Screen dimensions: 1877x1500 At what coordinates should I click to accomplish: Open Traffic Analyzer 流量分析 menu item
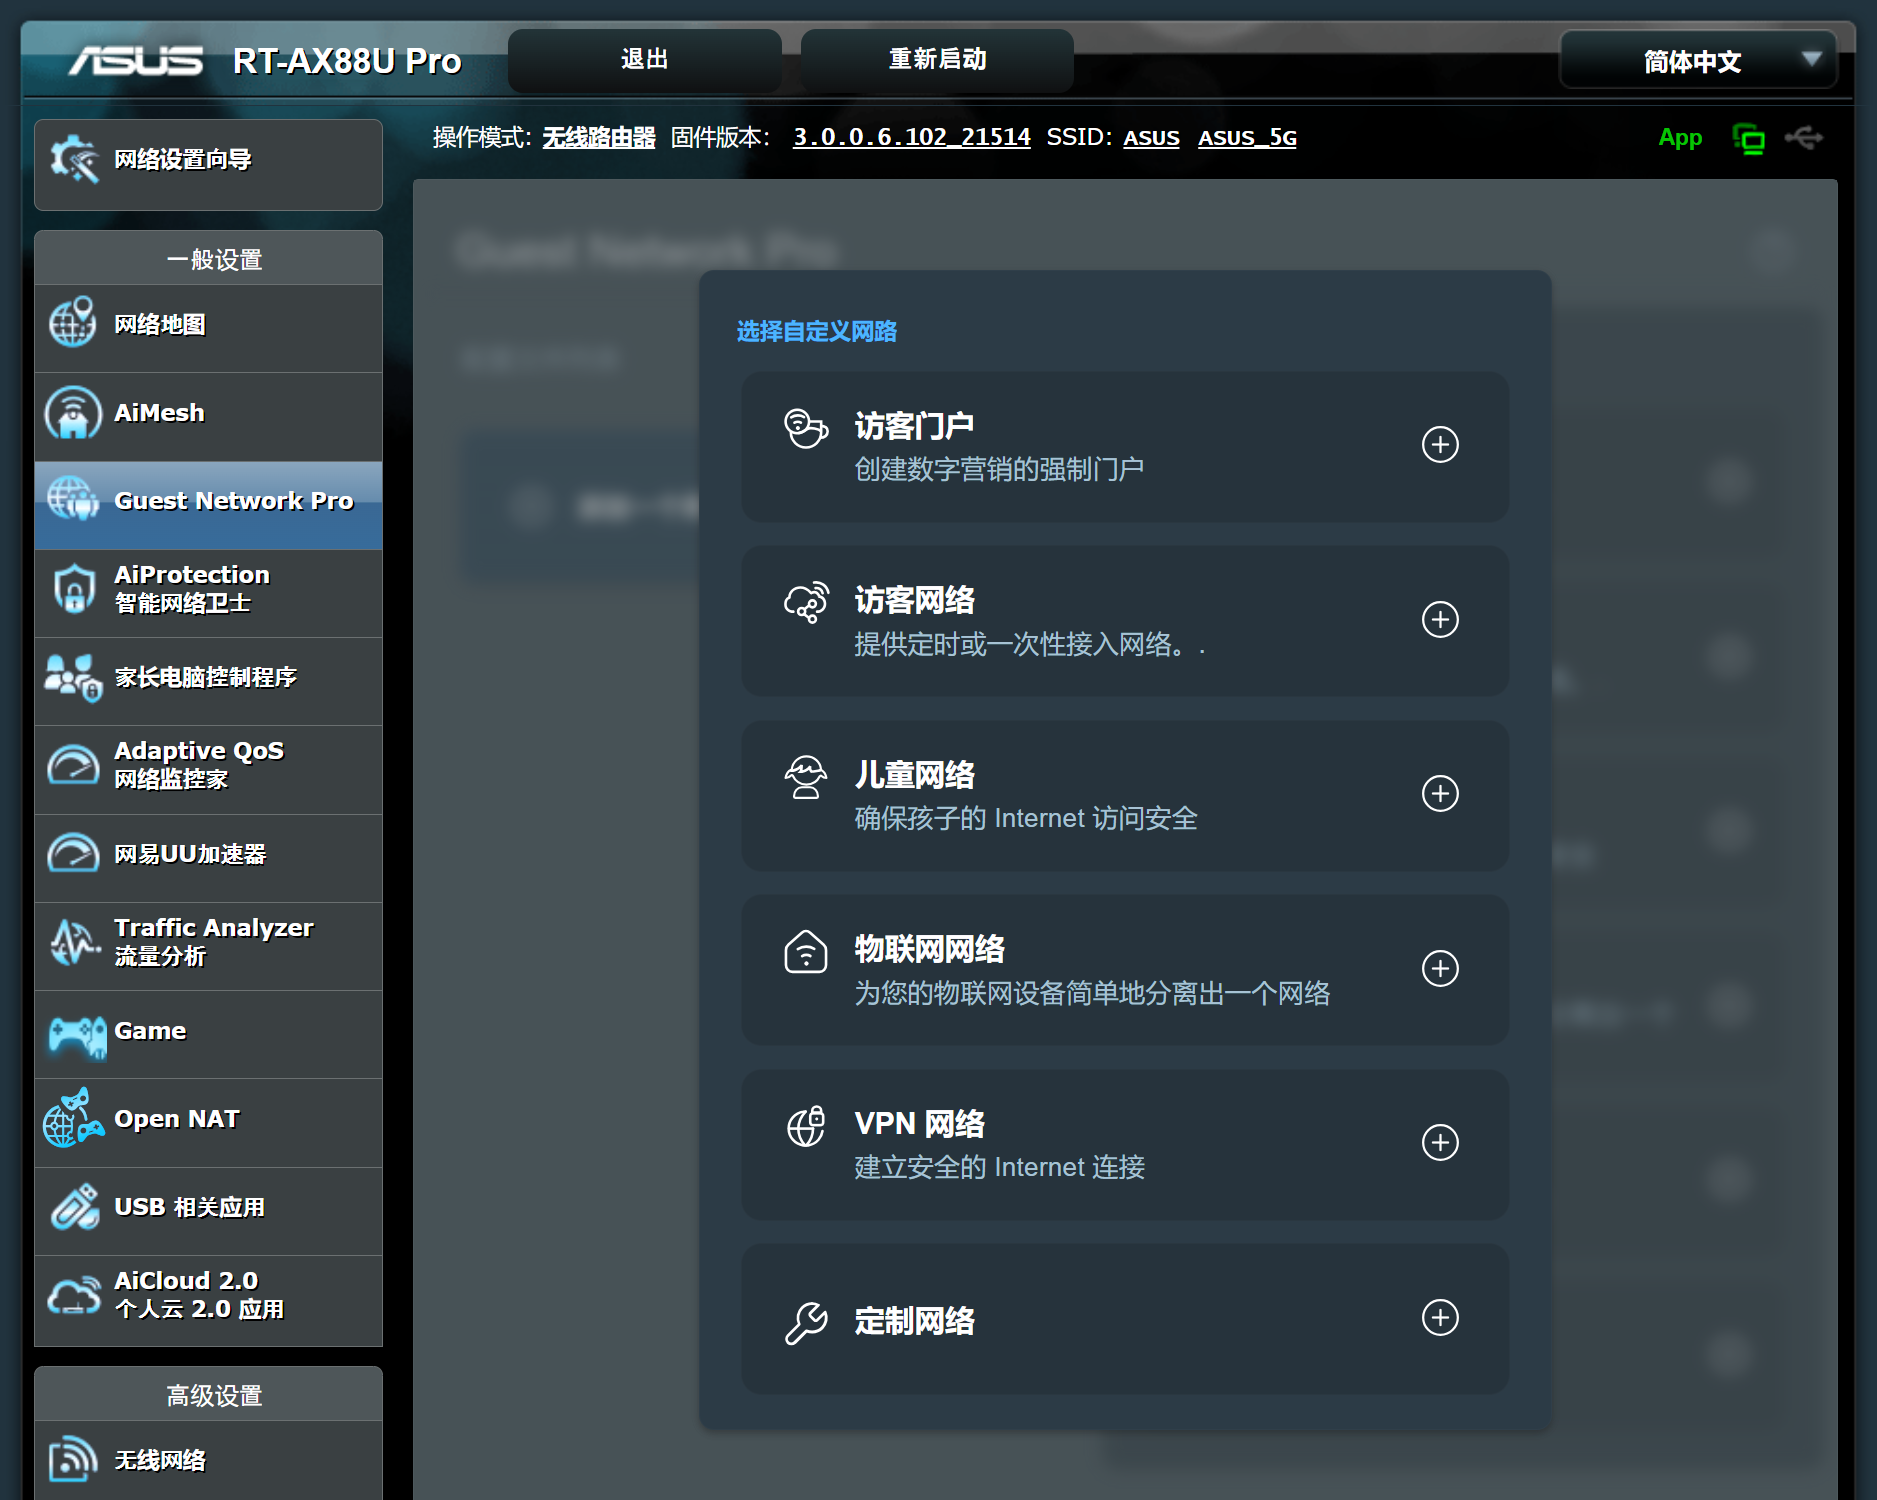click(x=208, y=946)
